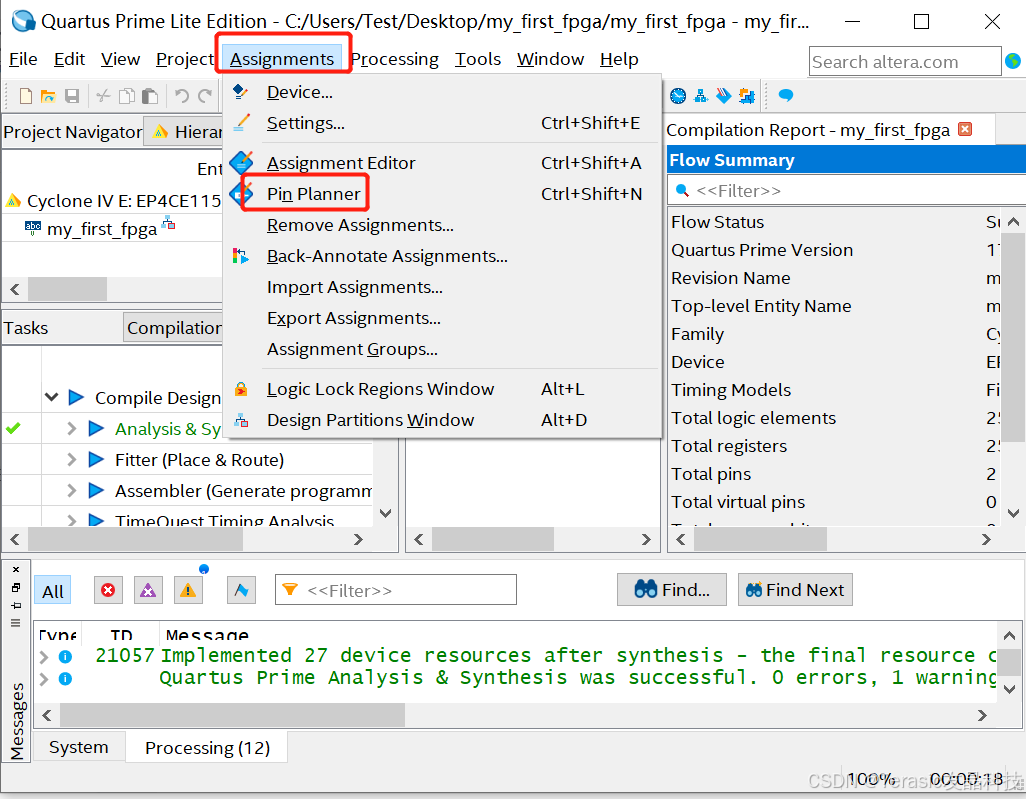Open the Help menu
This screenshot has height=799, width=1026.
tap(619, 59)
